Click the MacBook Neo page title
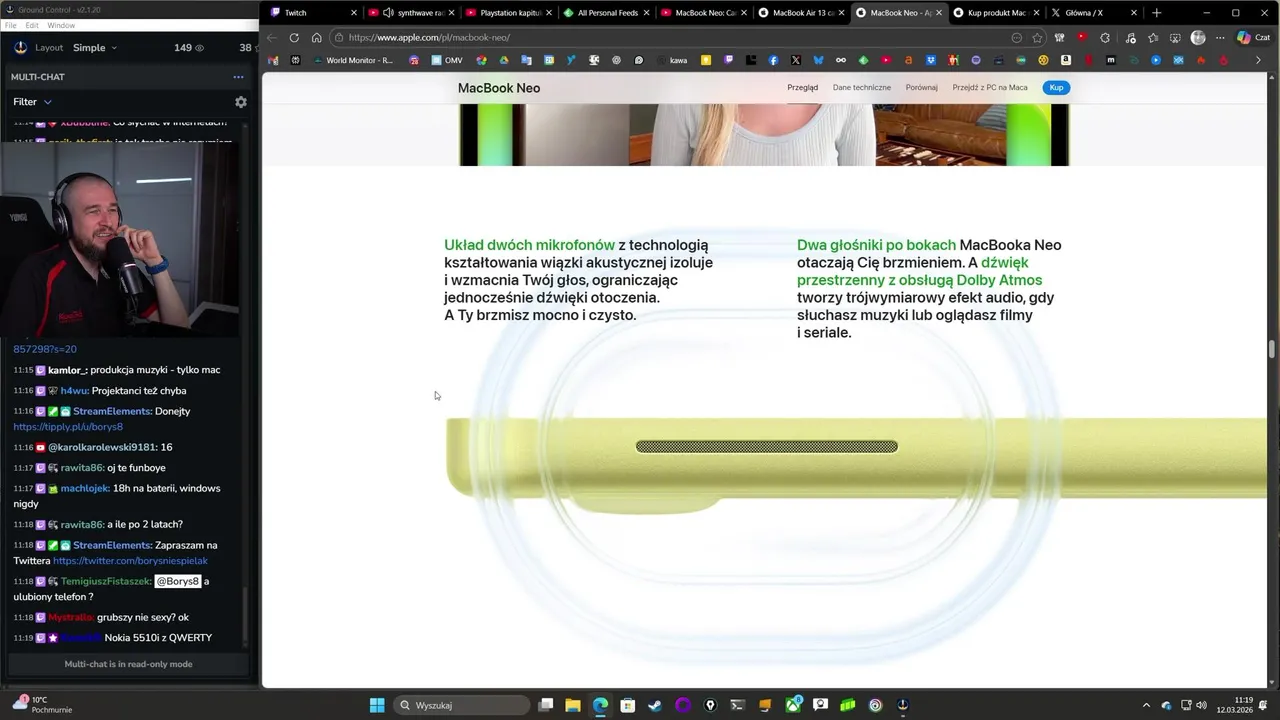The height and width of the screenshot is (720, 1280). [x=499, y=88]
